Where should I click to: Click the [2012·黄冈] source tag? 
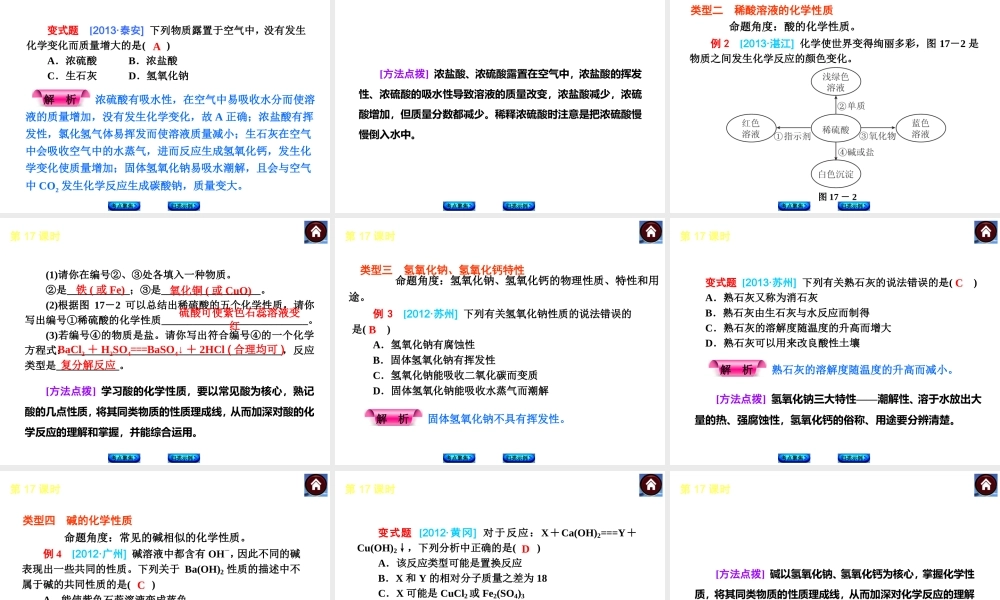(x=448, y=532)
